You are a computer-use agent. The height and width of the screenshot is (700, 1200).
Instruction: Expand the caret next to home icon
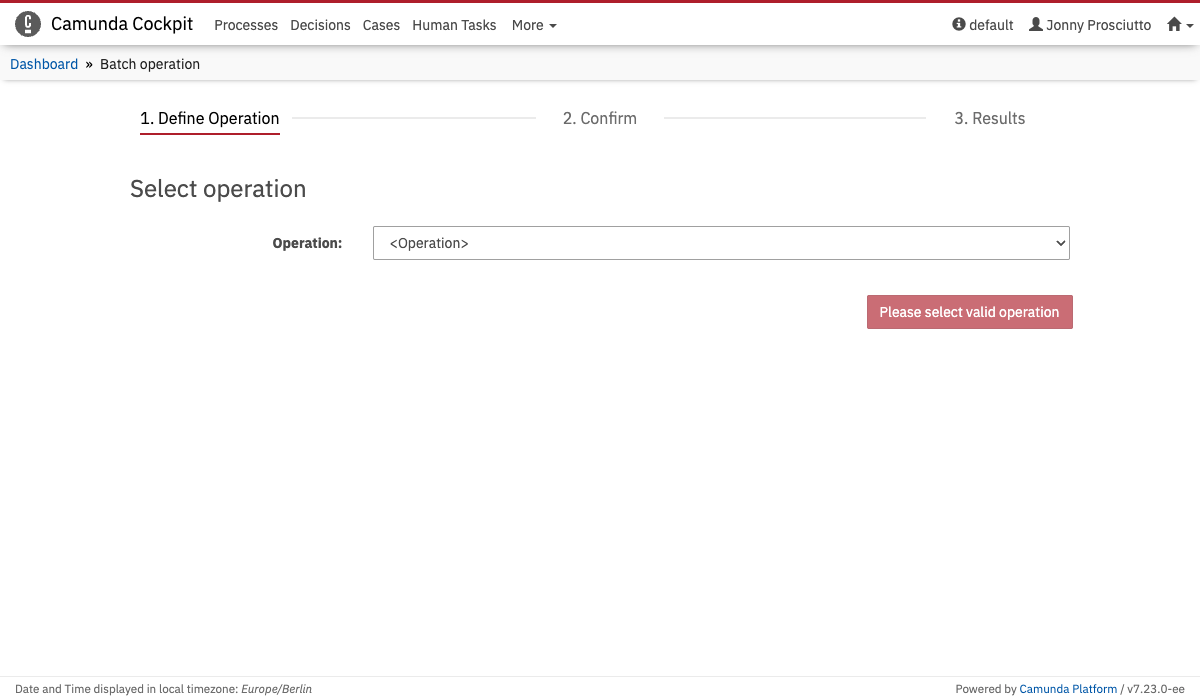coord(1189,26)
